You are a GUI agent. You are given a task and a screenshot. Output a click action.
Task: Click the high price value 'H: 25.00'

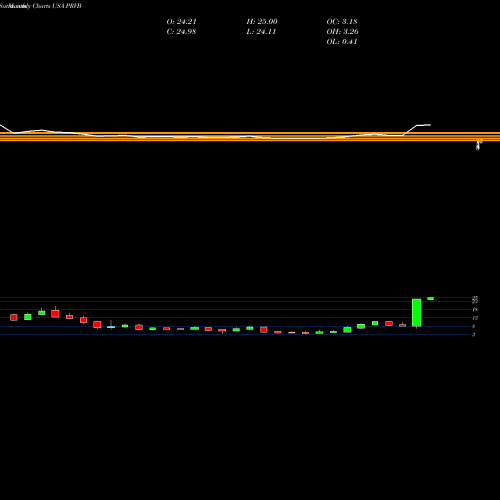pos(262,22)
